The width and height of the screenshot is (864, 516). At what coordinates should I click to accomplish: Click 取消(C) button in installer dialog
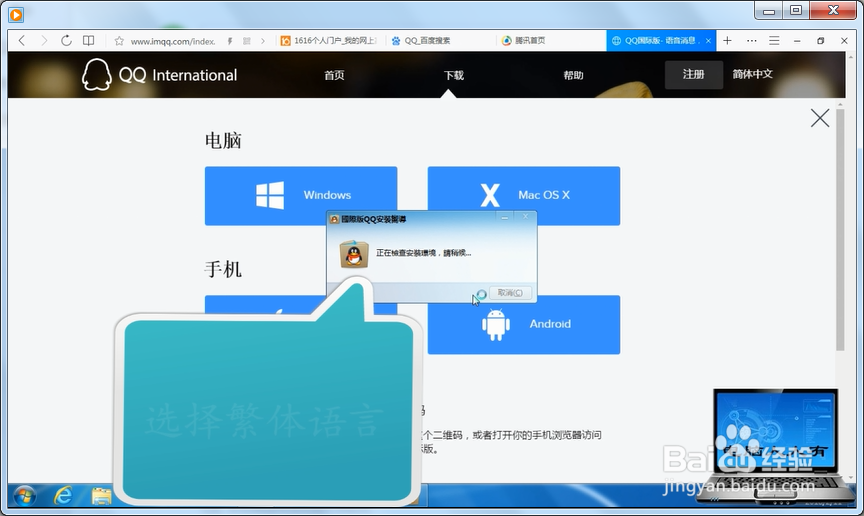coord(510,293)
